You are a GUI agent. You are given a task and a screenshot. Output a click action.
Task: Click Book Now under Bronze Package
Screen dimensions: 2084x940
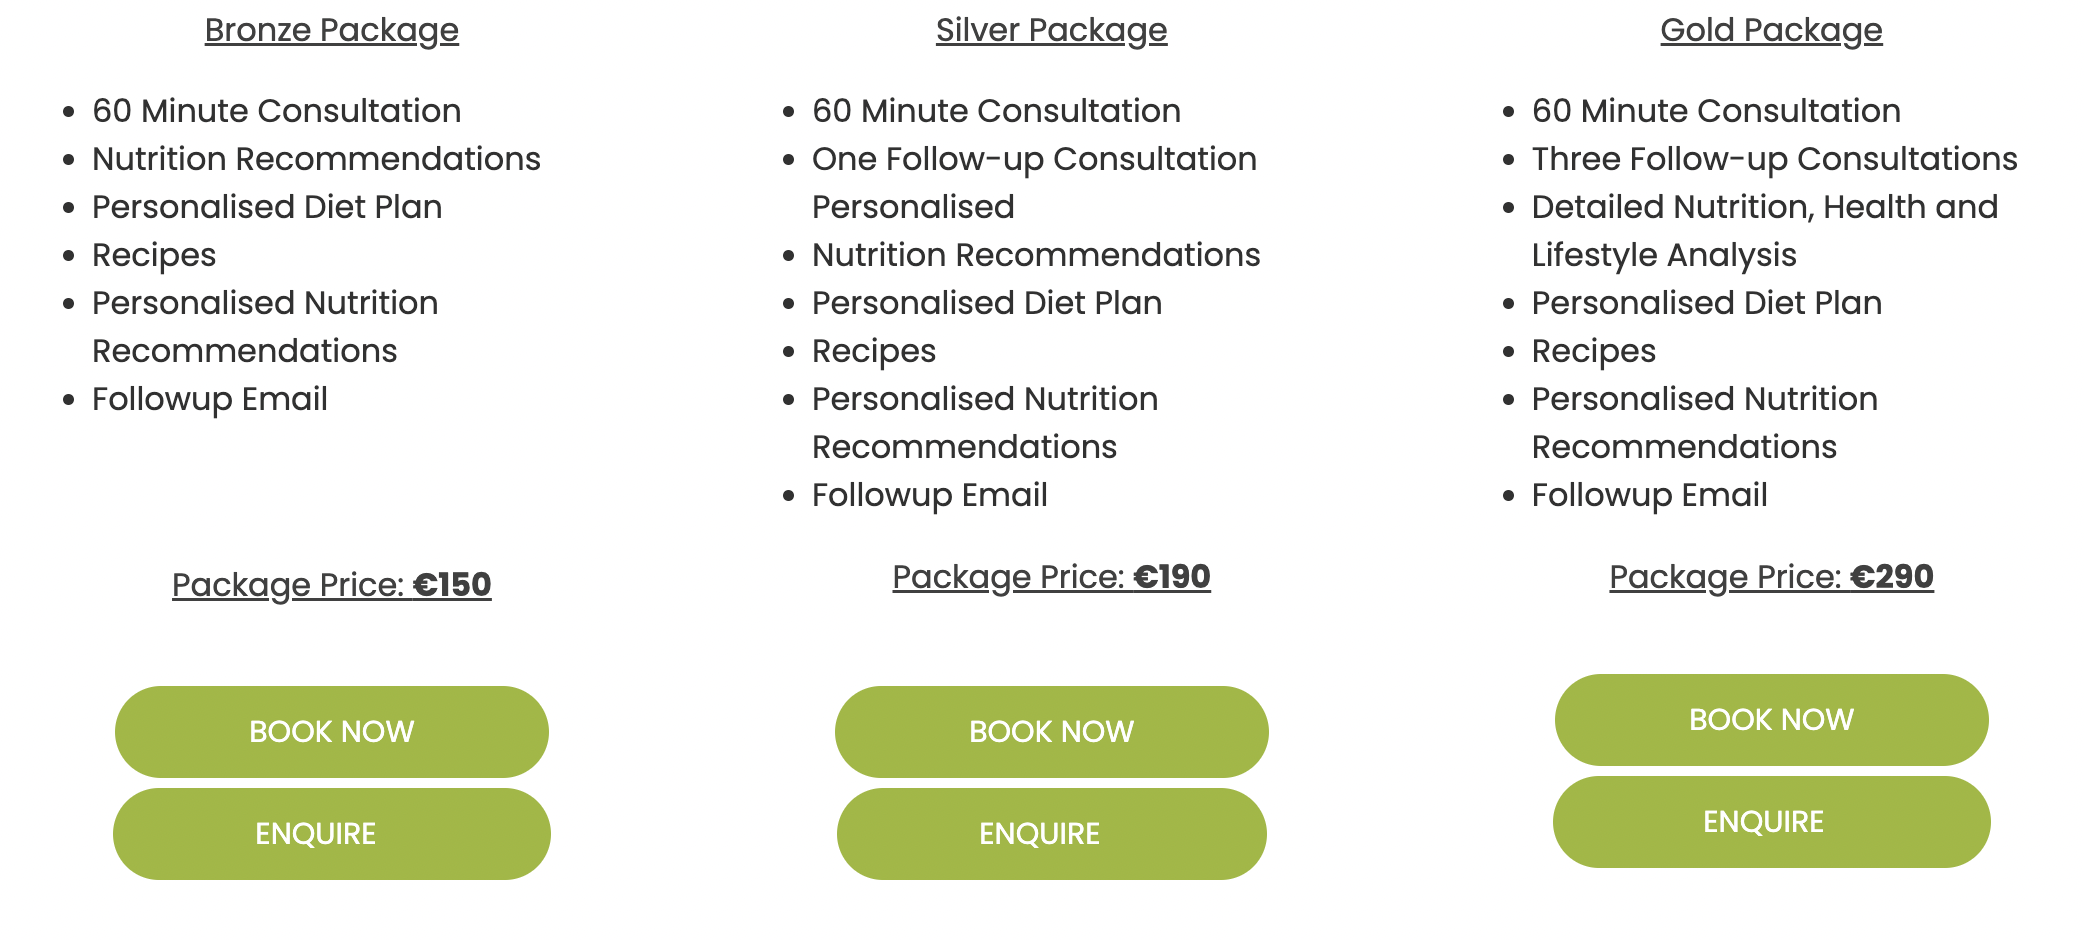pyautogui.click(x=331, y=731)
